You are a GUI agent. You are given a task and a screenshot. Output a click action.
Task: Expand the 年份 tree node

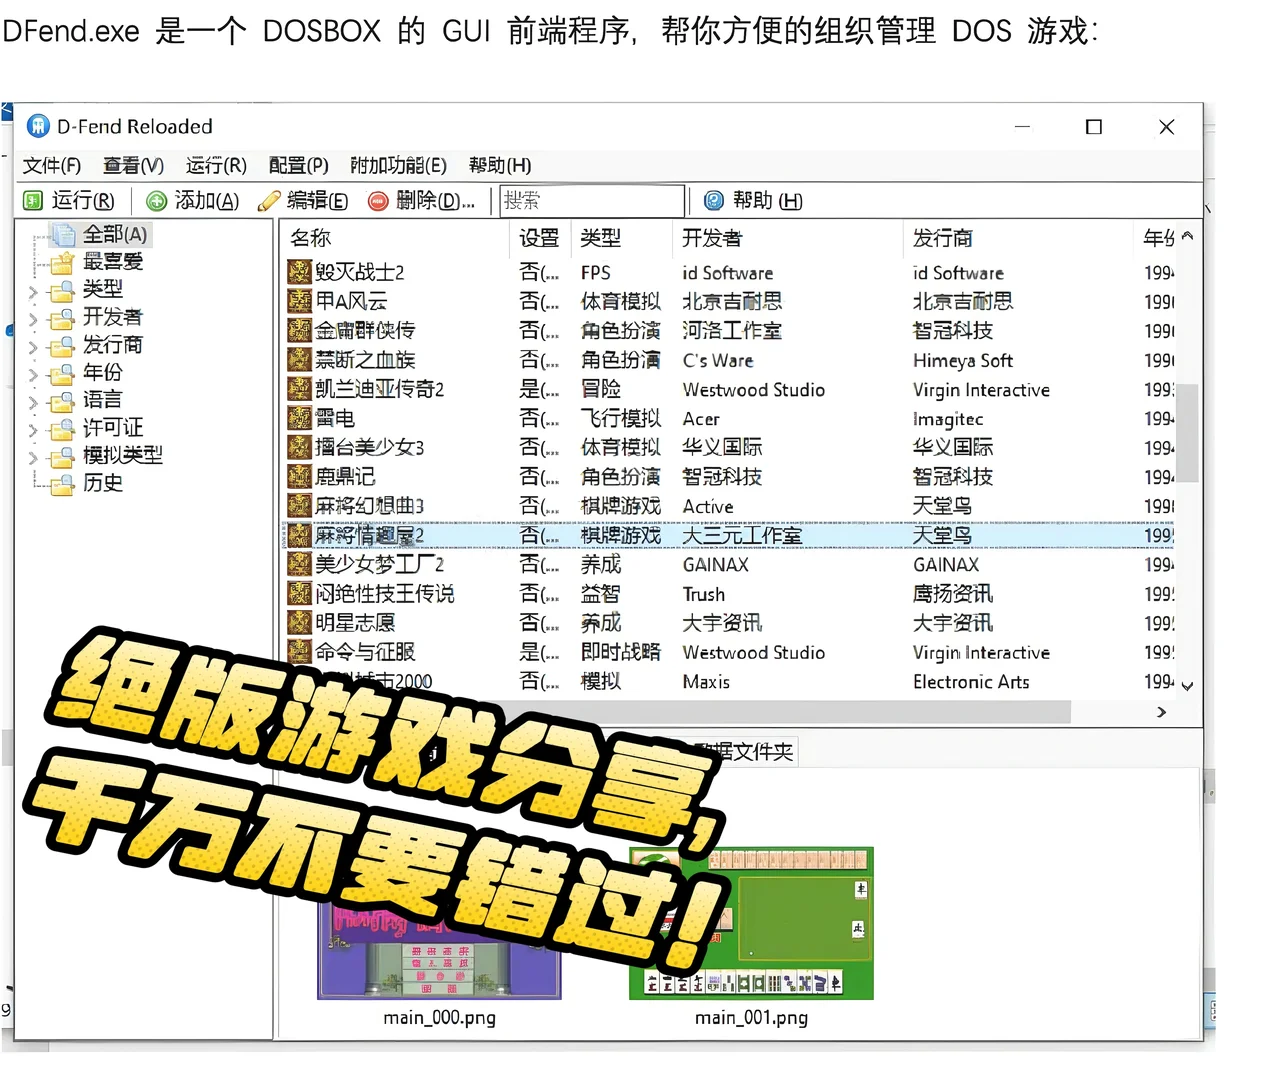click(x=33, y=374)
